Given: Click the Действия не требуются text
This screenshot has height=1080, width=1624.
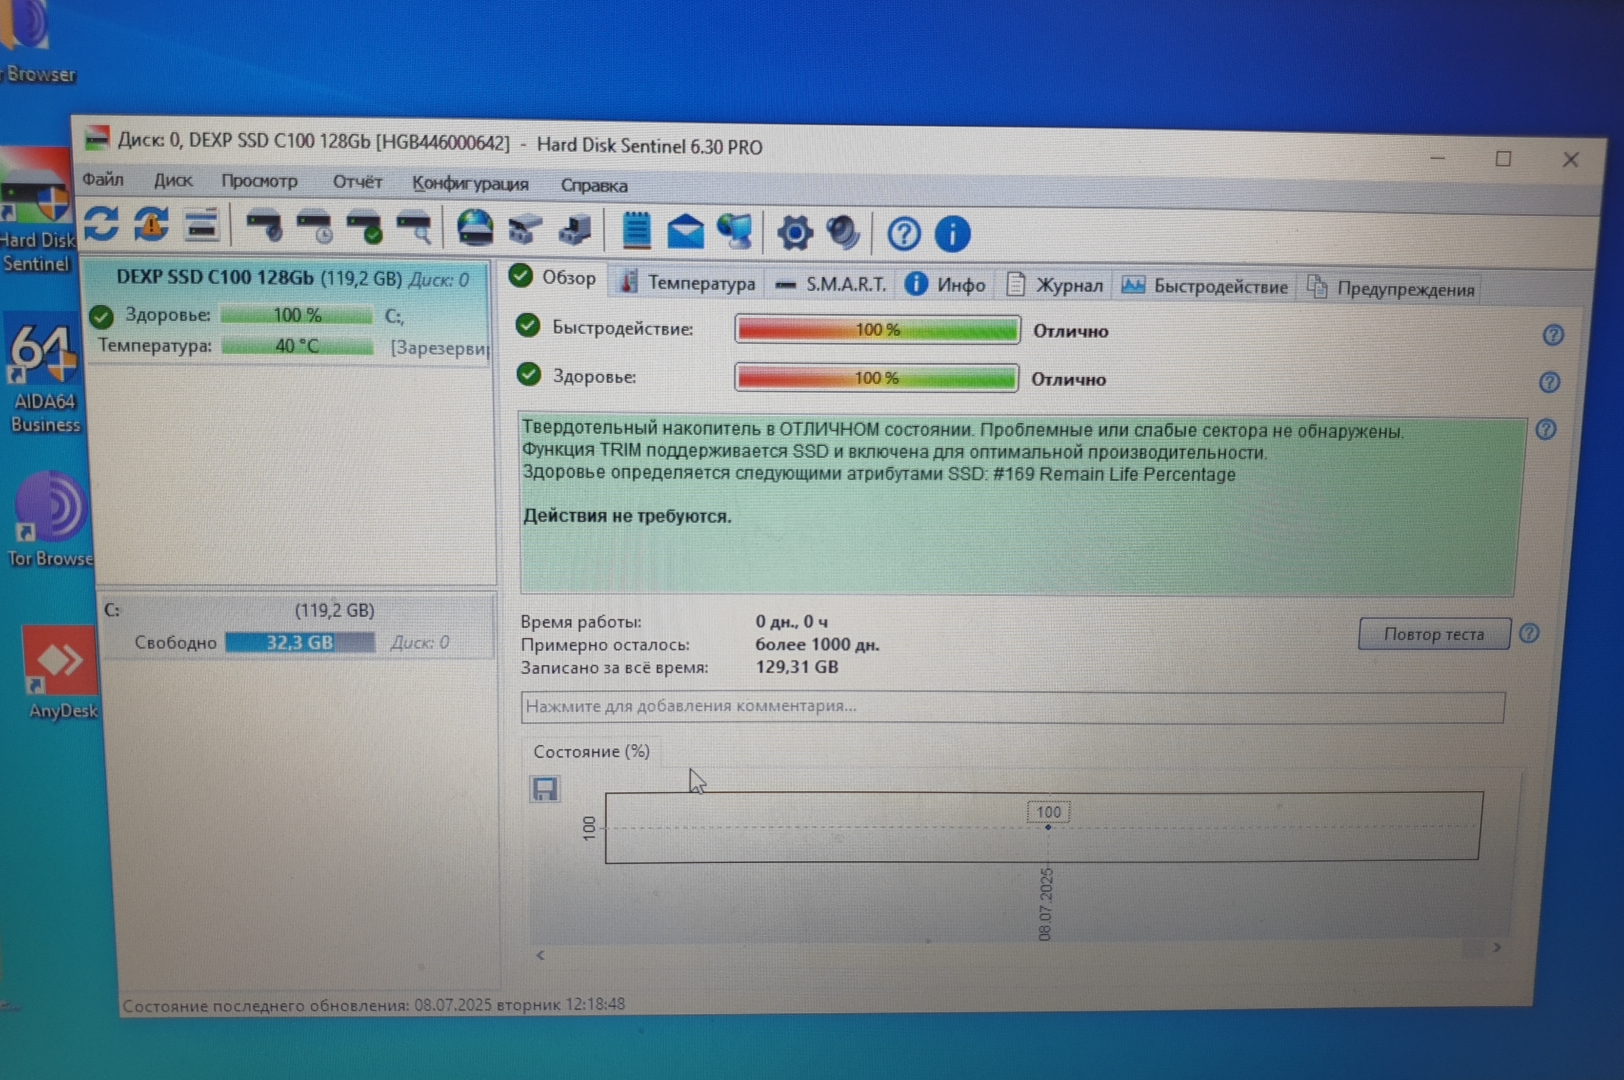Looking at the screenshot, I should click(x=627, y=516).
